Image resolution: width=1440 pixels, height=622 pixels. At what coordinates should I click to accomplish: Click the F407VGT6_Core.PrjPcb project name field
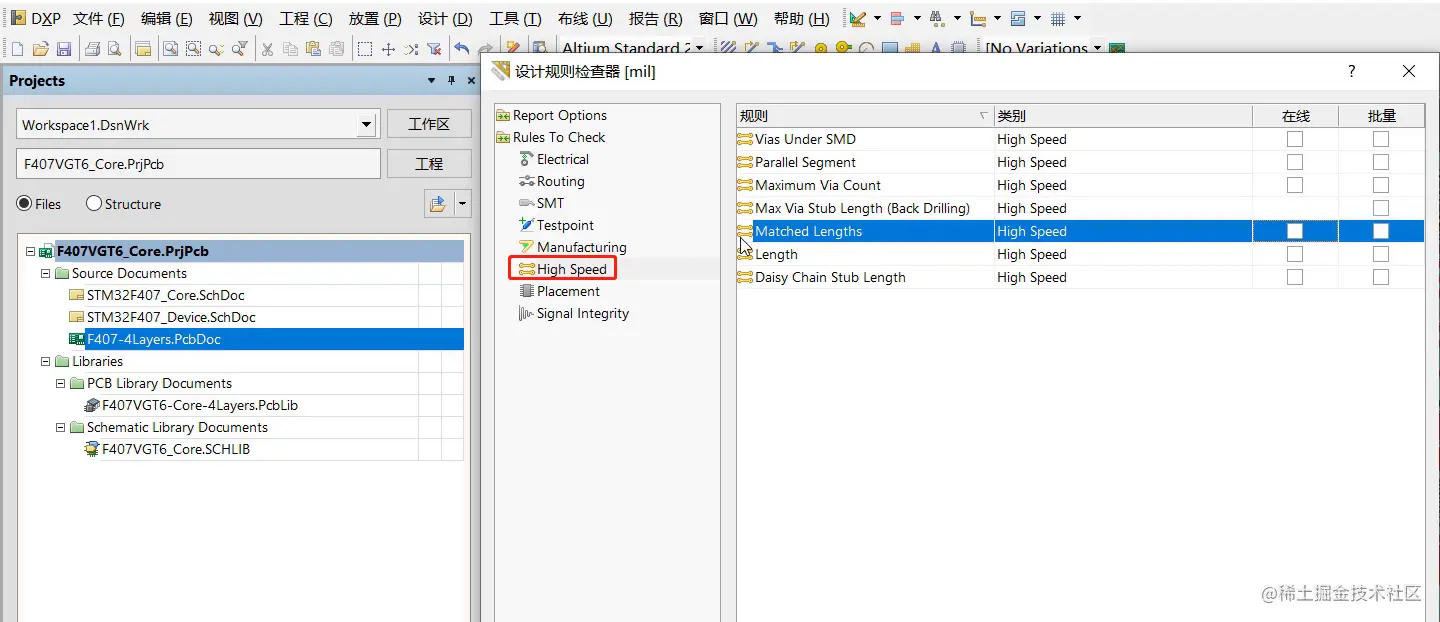click(199, 164)
